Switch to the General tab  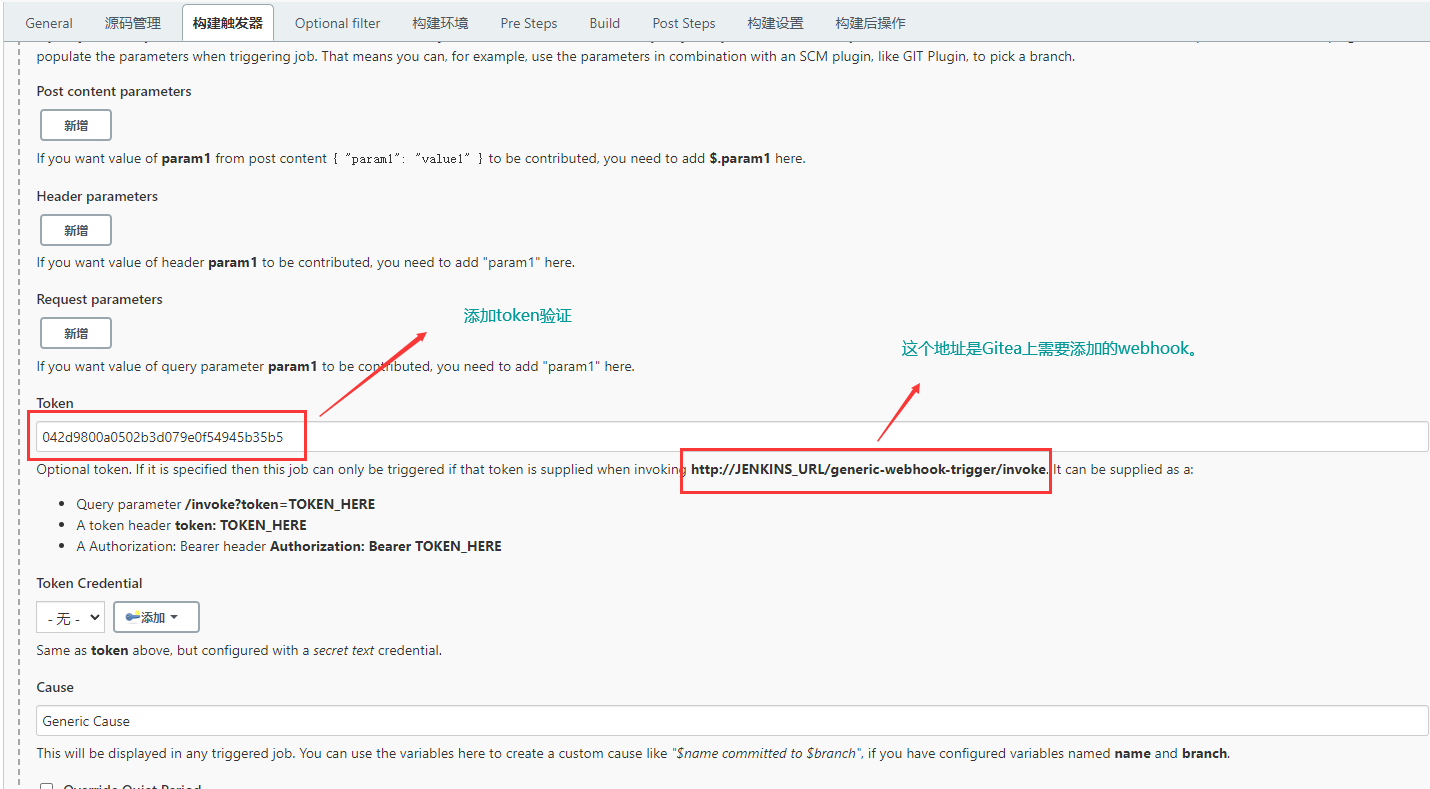click(49, 23)
